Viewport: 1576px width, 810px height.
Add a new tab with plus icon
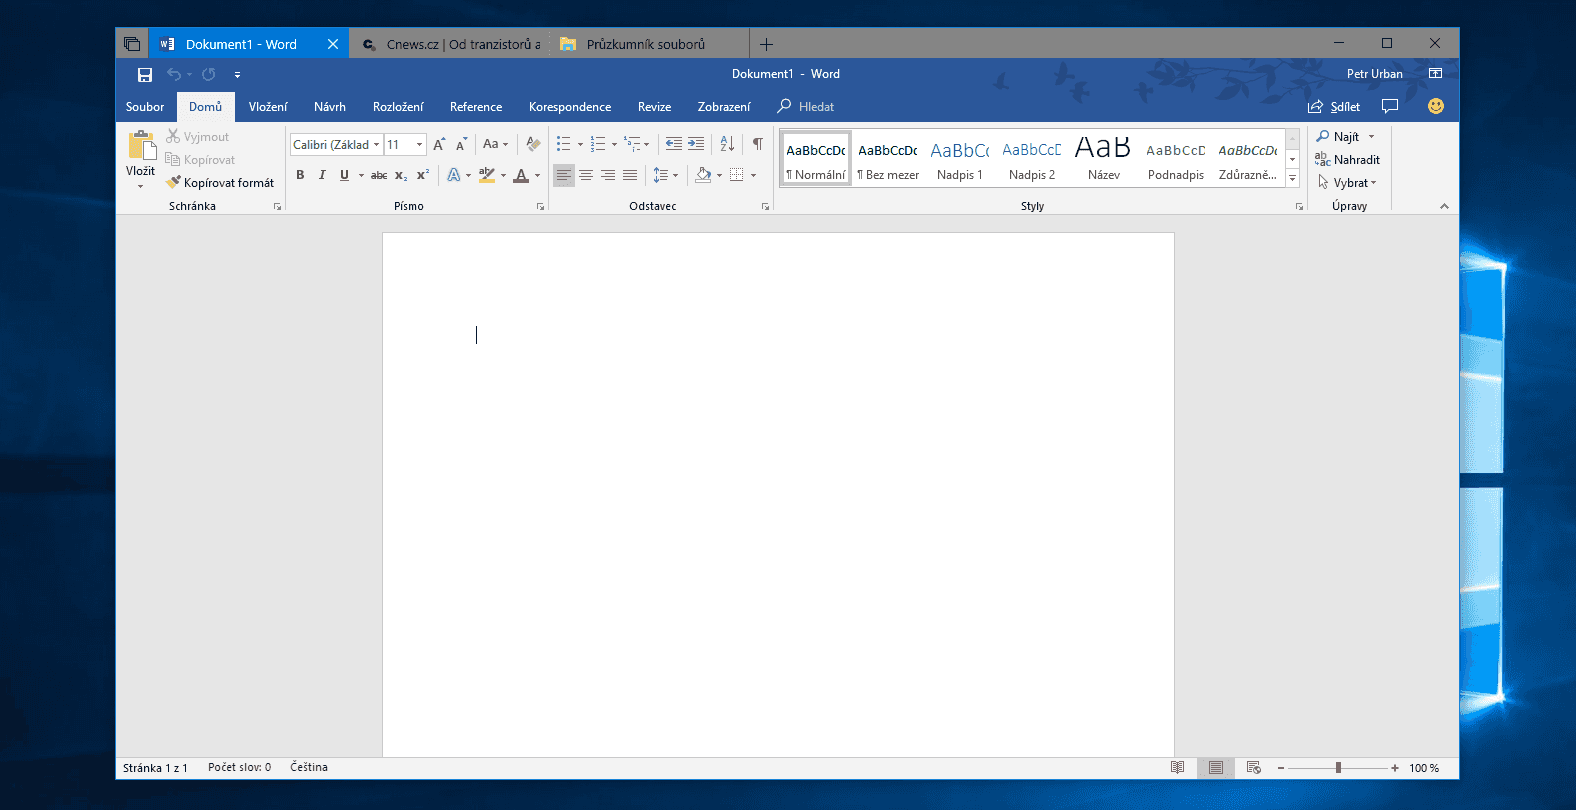pos(767,44)
